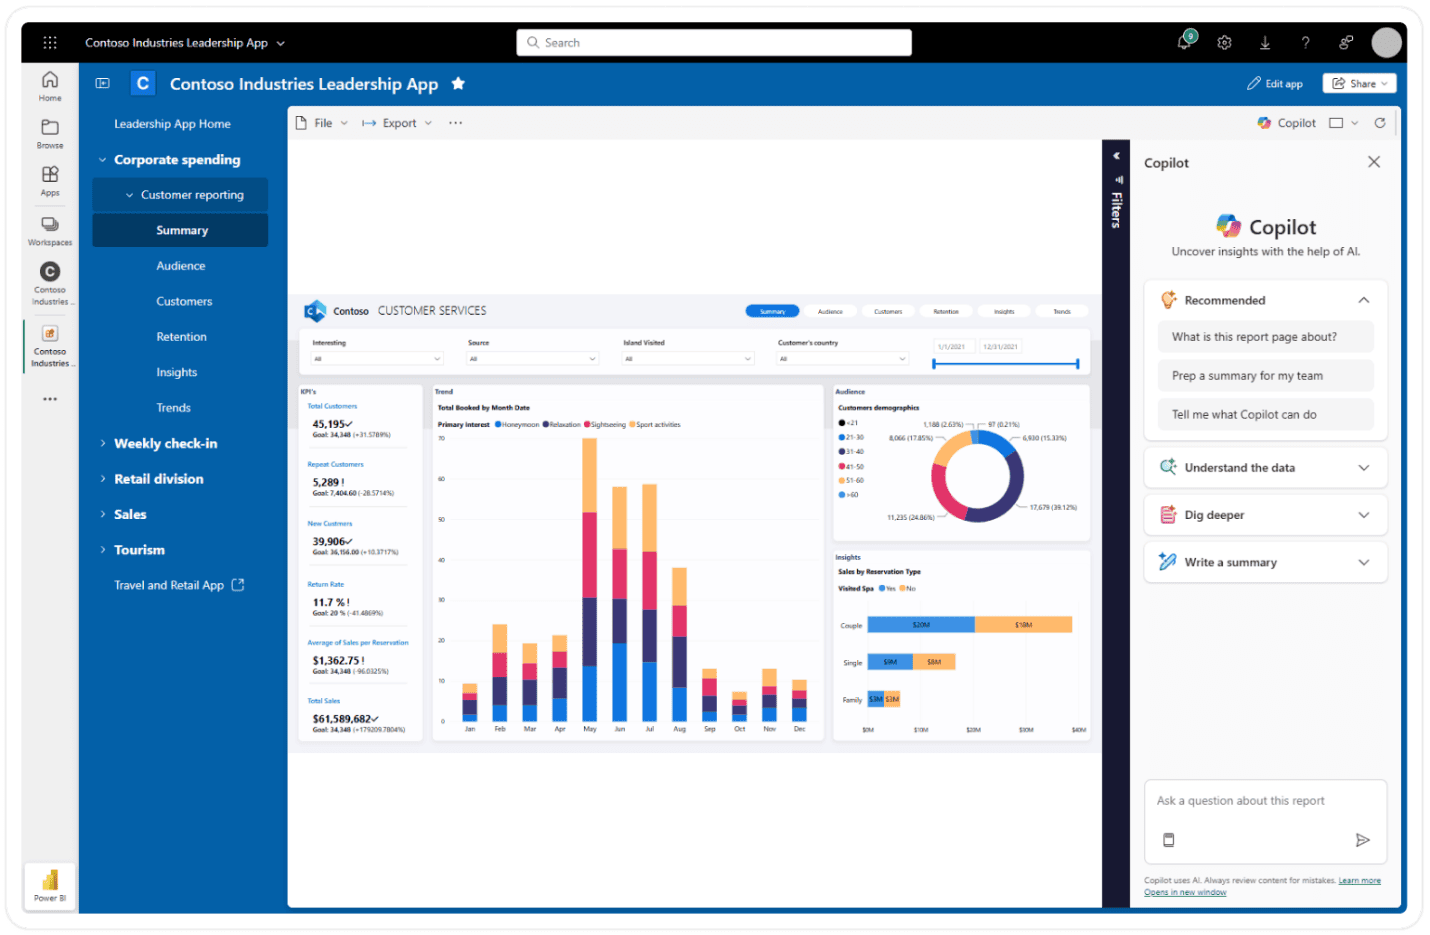Open the Learn more link

[x=1359, y=881]
